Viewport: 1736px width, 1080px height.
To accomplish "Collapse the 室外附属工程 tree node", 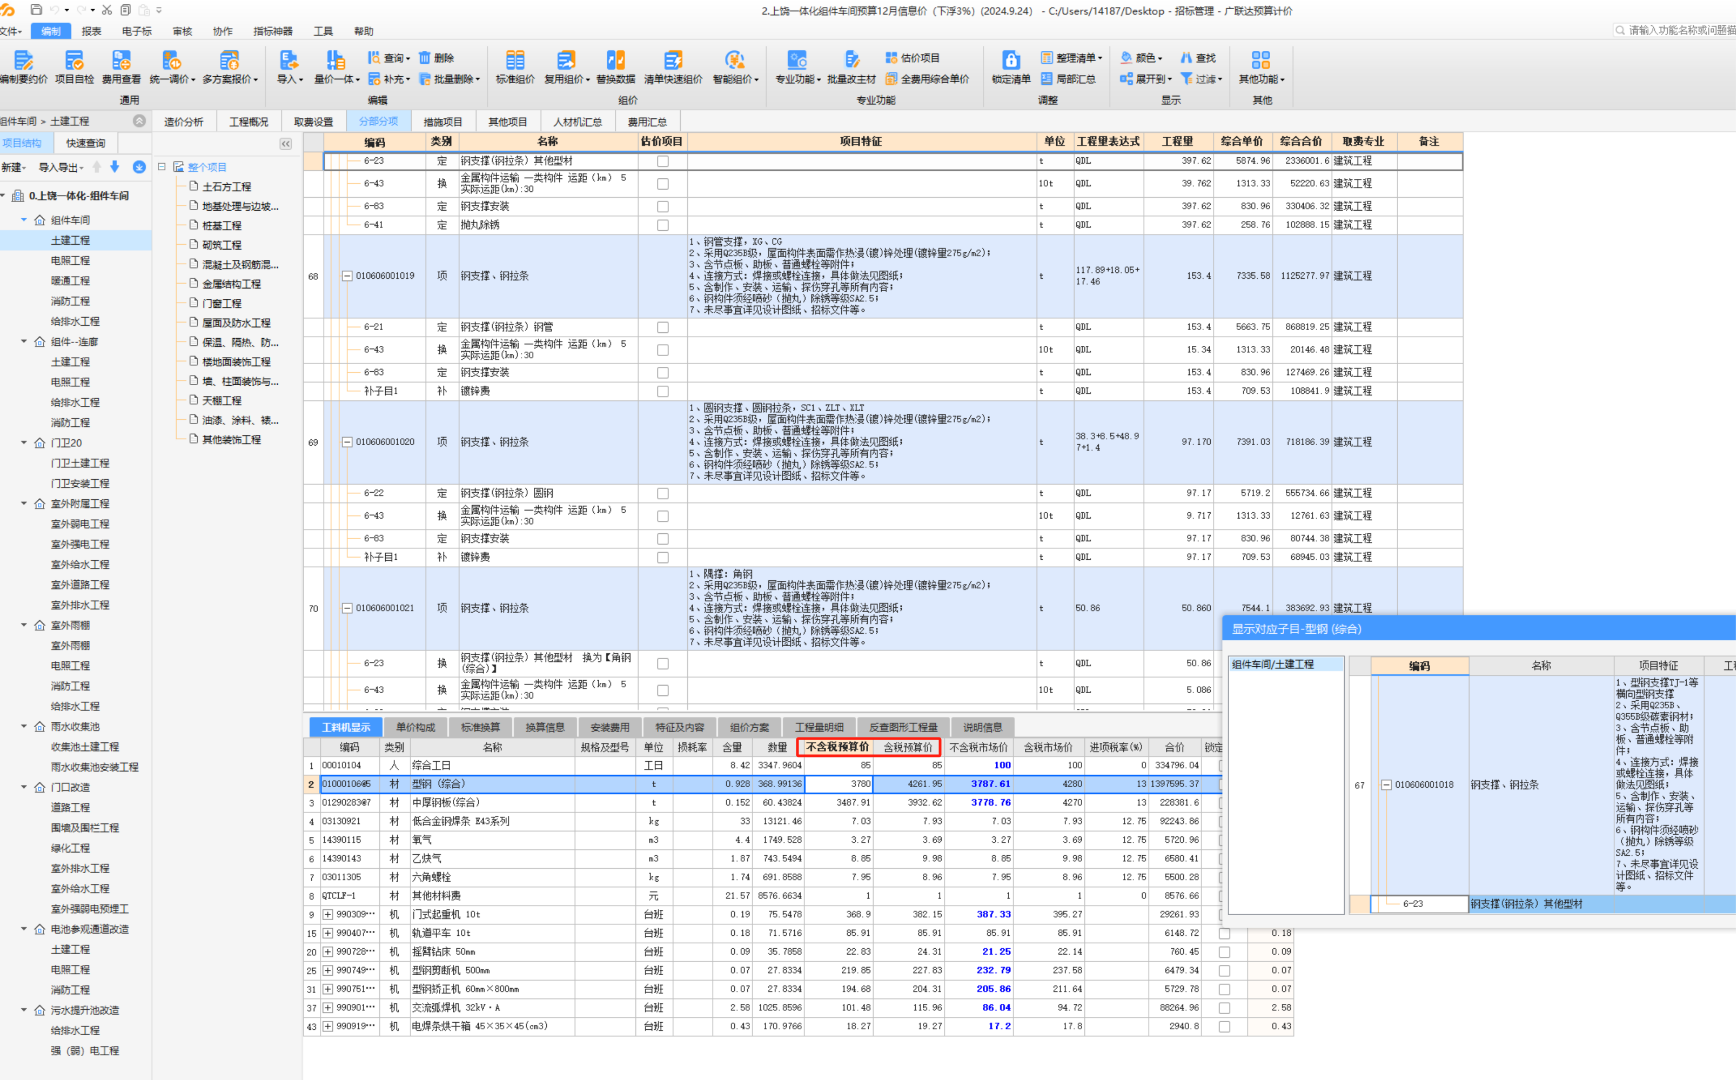I will click(25, 503).
